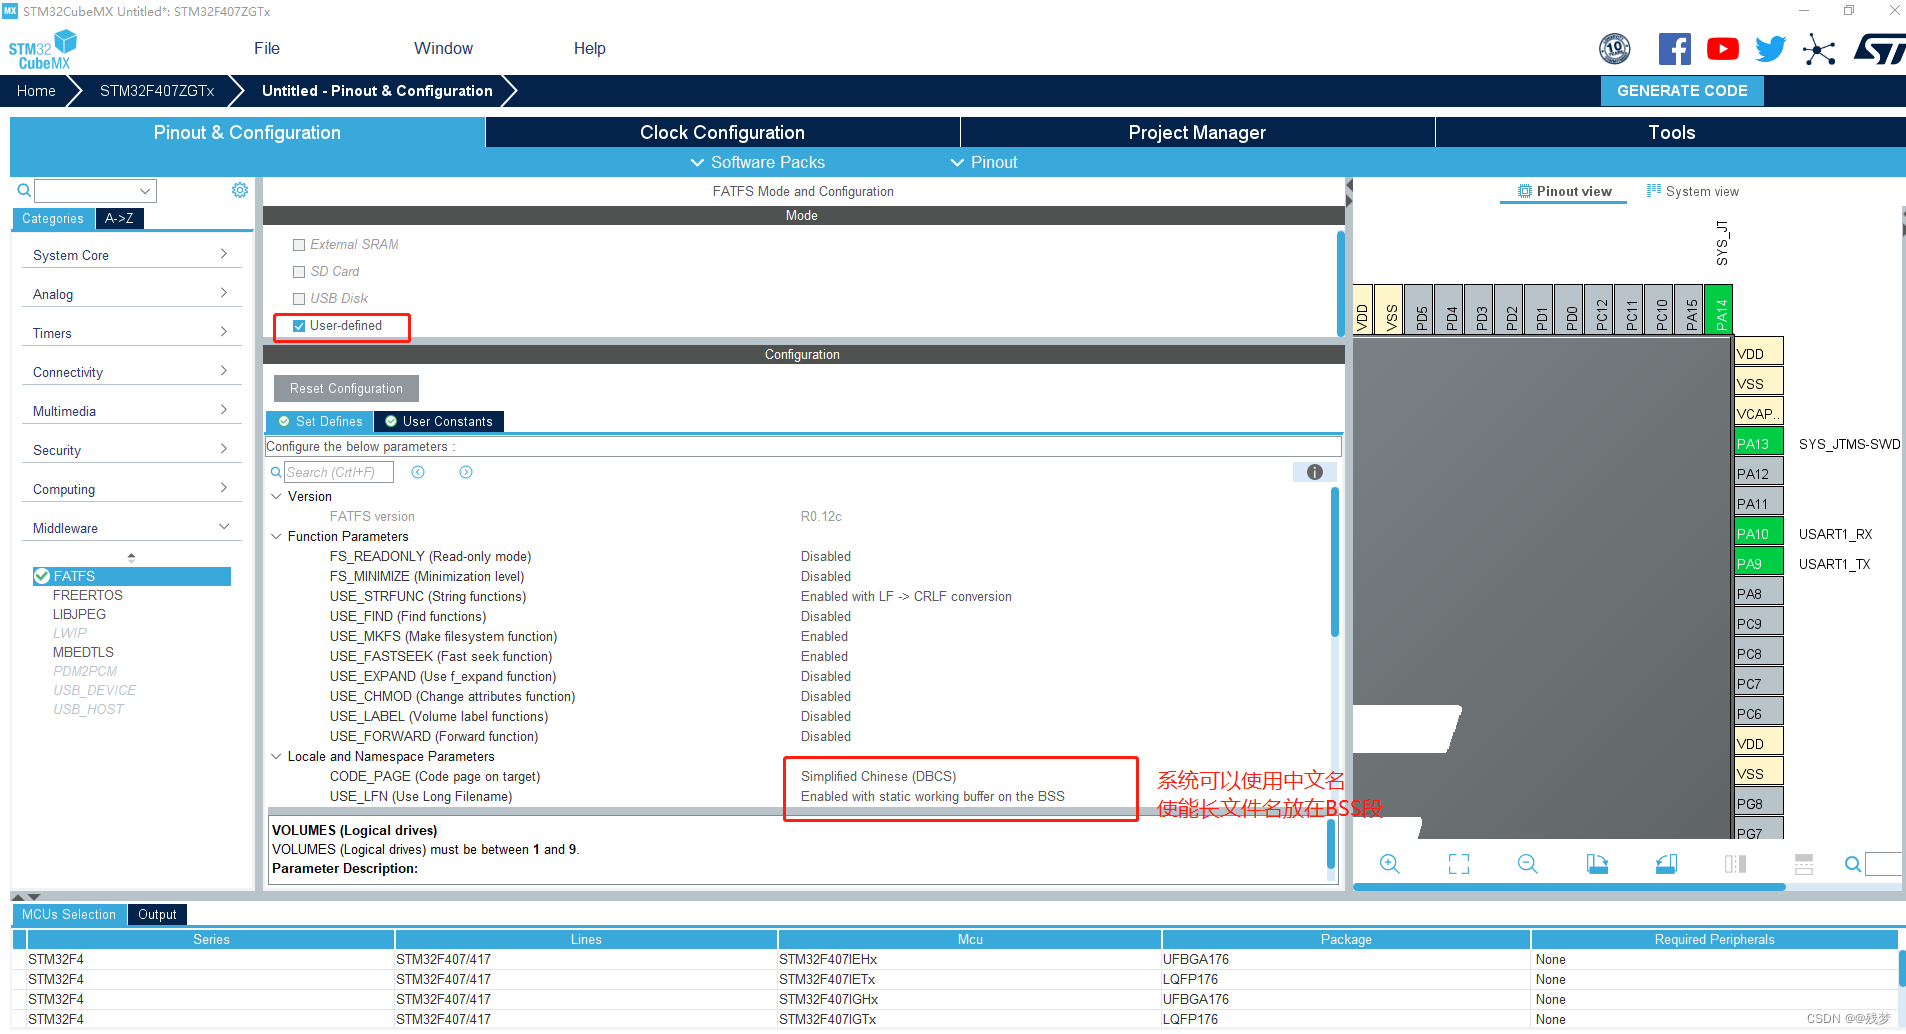Click the Pinout view chip icon
Viewport: 1906px width, 1034px height.
[x=1525, y=191]
